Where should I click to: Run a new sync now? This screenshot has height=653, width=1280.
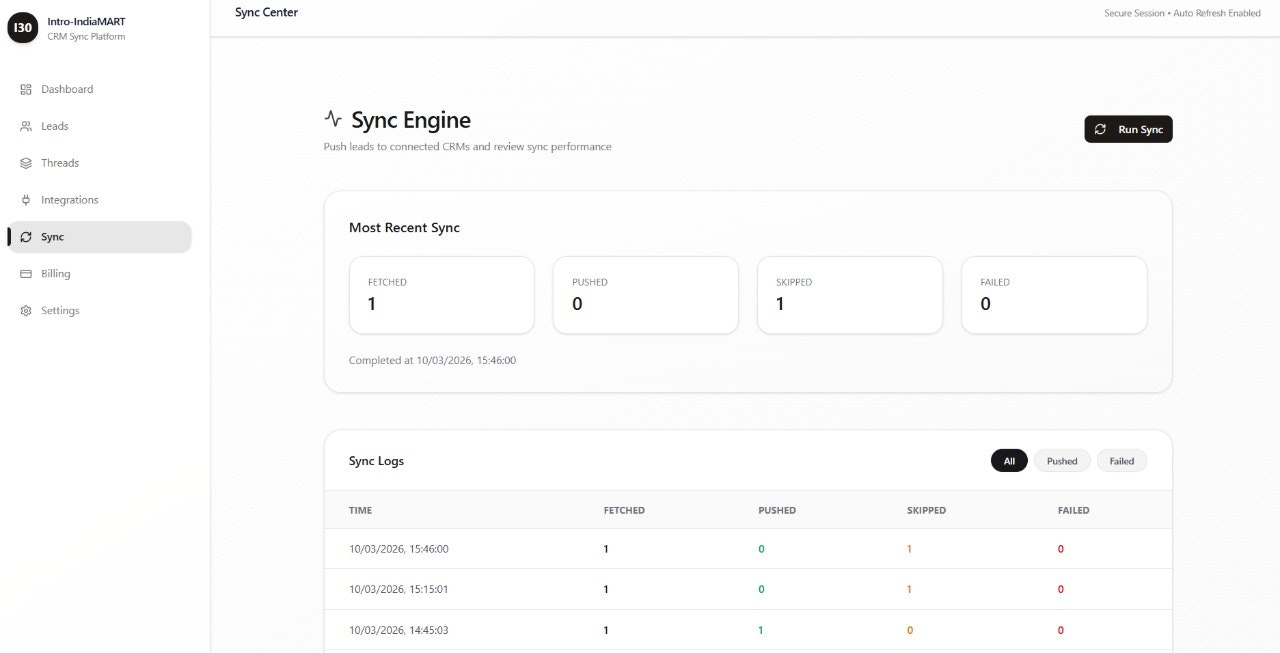point(1128,129)
